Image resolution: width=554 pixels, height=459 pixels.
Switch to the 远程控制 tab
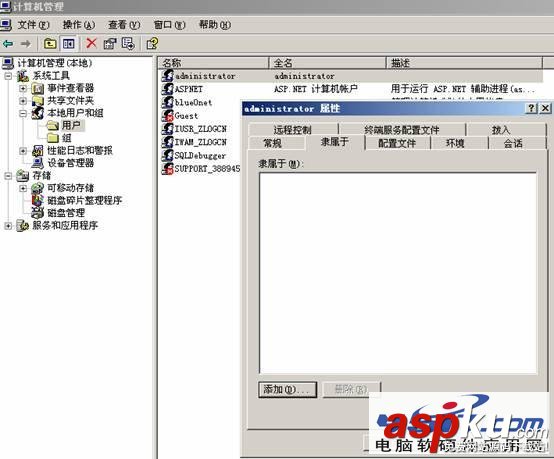(292, 130)
